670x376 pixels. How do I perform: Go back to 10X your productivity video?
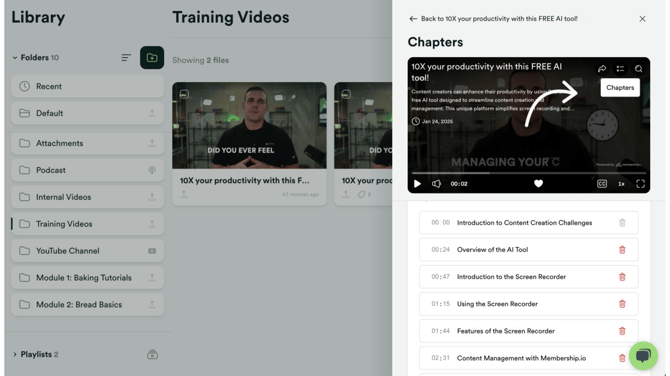pyautogui.click(x=493, y=19)
